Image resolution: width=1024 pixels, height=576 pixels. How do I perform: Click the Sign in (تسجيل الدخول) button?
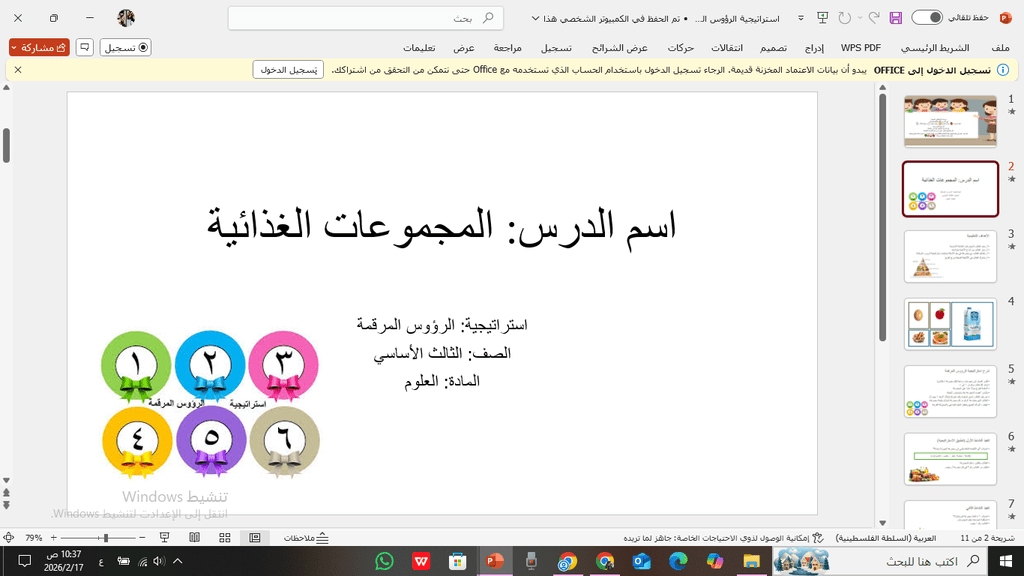pos(288,70)
